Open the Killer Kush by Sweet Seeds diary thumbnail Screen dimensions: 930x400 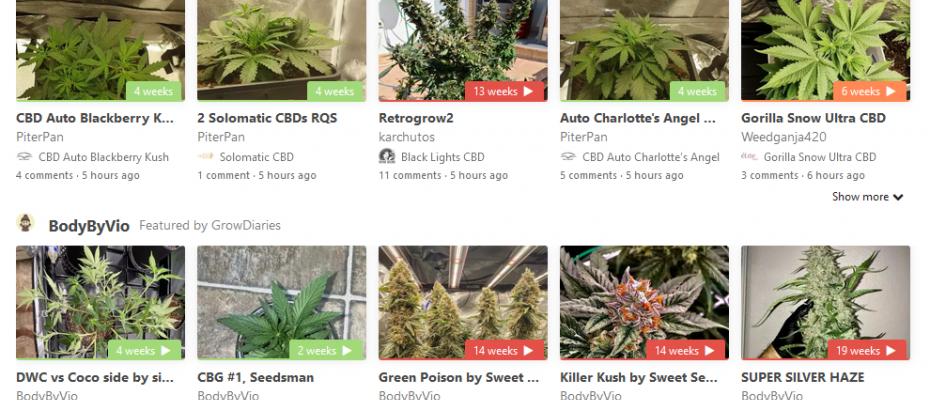644,303
